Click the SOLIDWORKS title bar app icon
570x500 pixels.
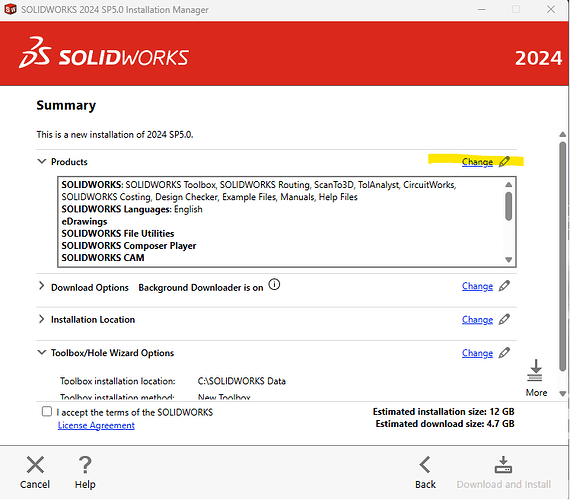pyautogui.click(x=10, y=9)
